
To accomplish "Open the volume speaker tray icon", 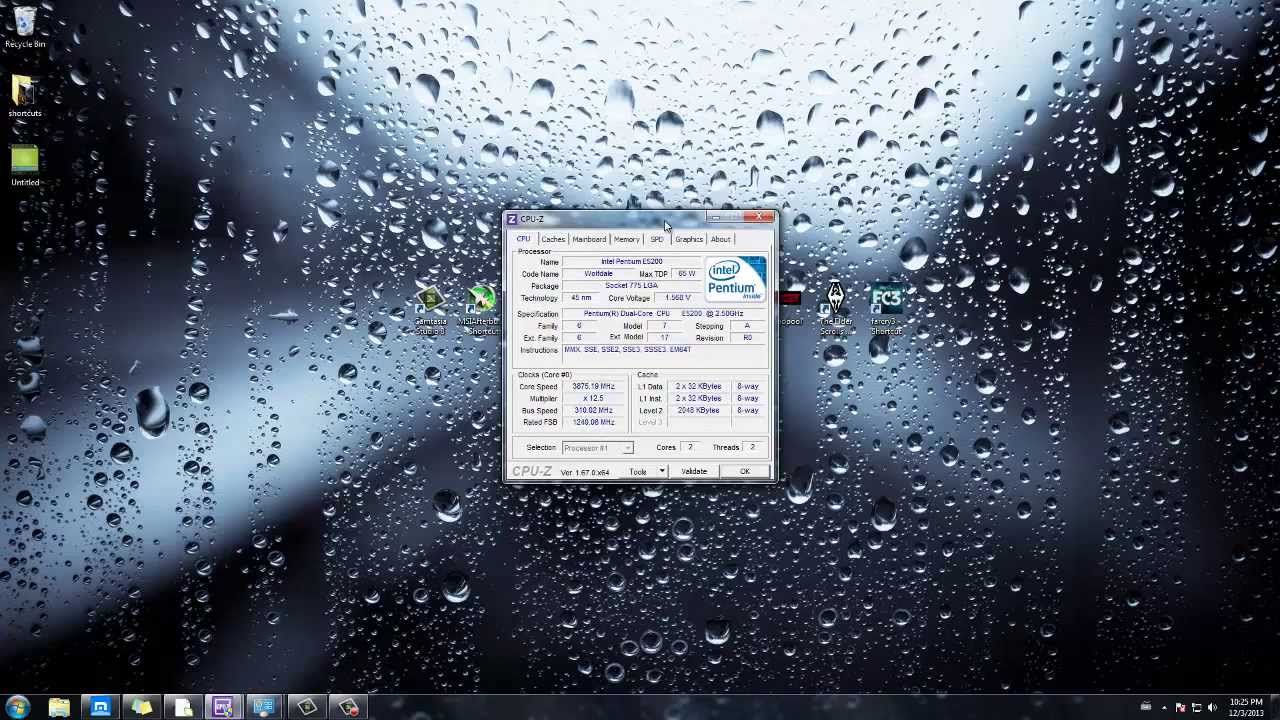I will 1213,708.
